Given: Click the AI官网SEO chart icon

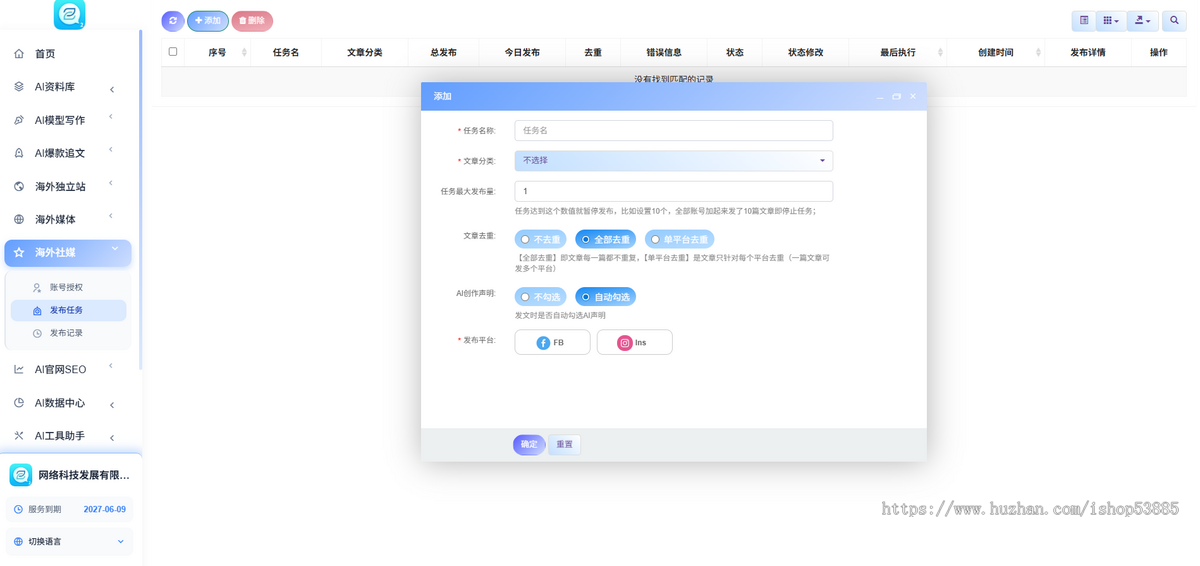Looking at the screenshot, I should 19,369.
